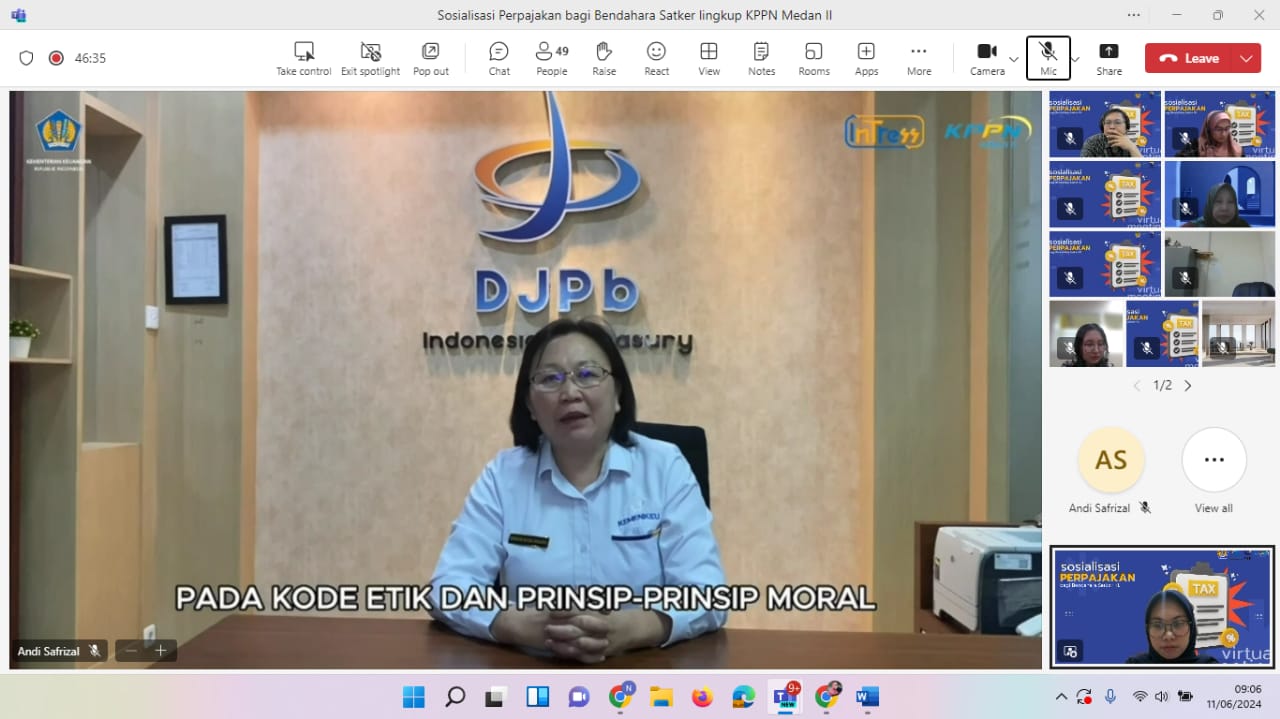Leave the meeting
The width and height of the screenshot is (1280, 719).
(1190, 58)
